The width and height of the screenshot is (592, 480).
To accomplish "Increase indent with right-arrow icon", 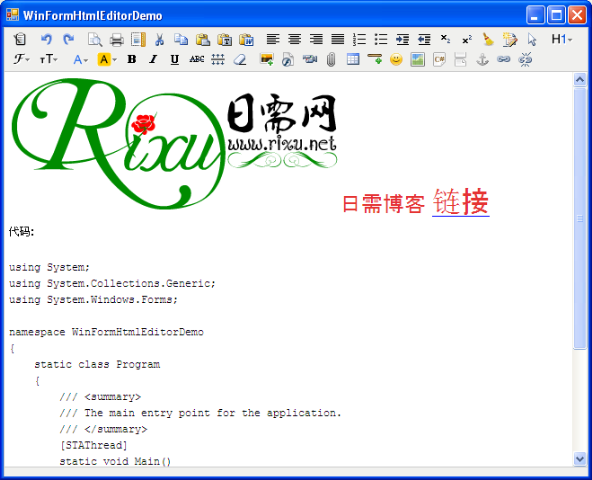I will point(402,39).
